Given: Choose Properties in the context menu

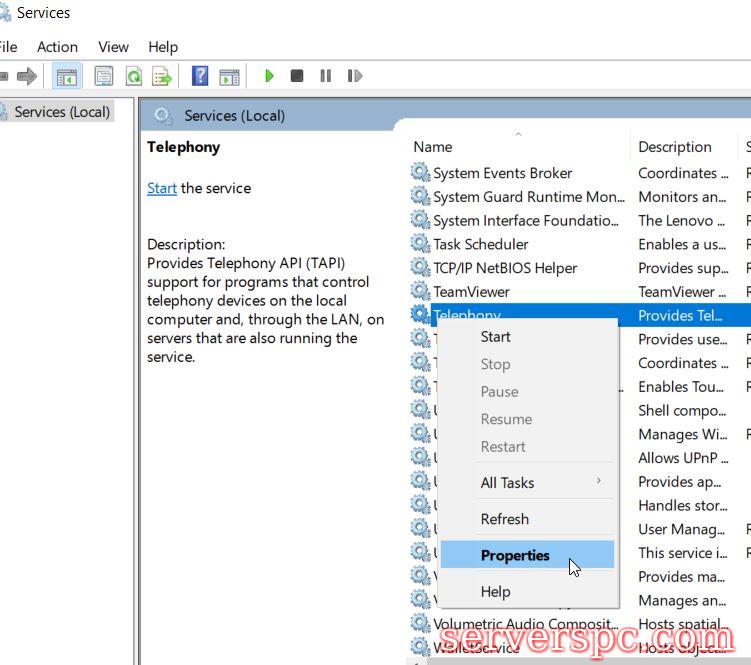Looking at the screenshot, I should click(x=515, y=556).
